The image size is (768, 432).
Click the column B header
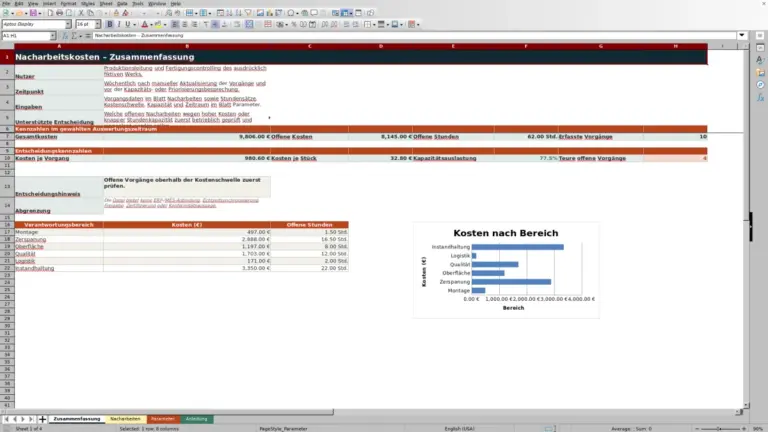point(187,46)
